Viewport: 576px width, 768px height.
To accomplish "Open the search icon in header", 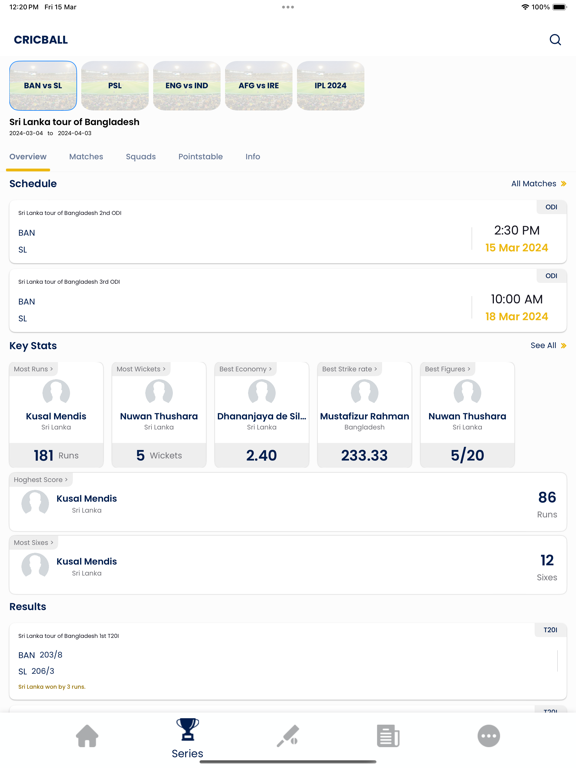I will click(555, 40).
